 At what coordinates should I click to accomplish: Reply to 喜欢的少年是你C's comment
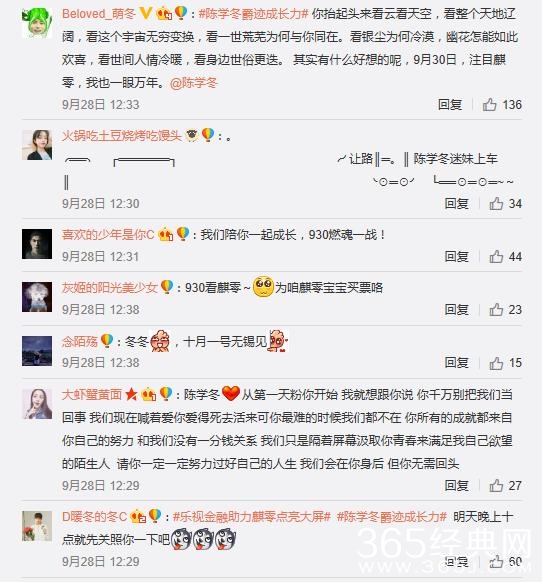(x=457, y=256)
